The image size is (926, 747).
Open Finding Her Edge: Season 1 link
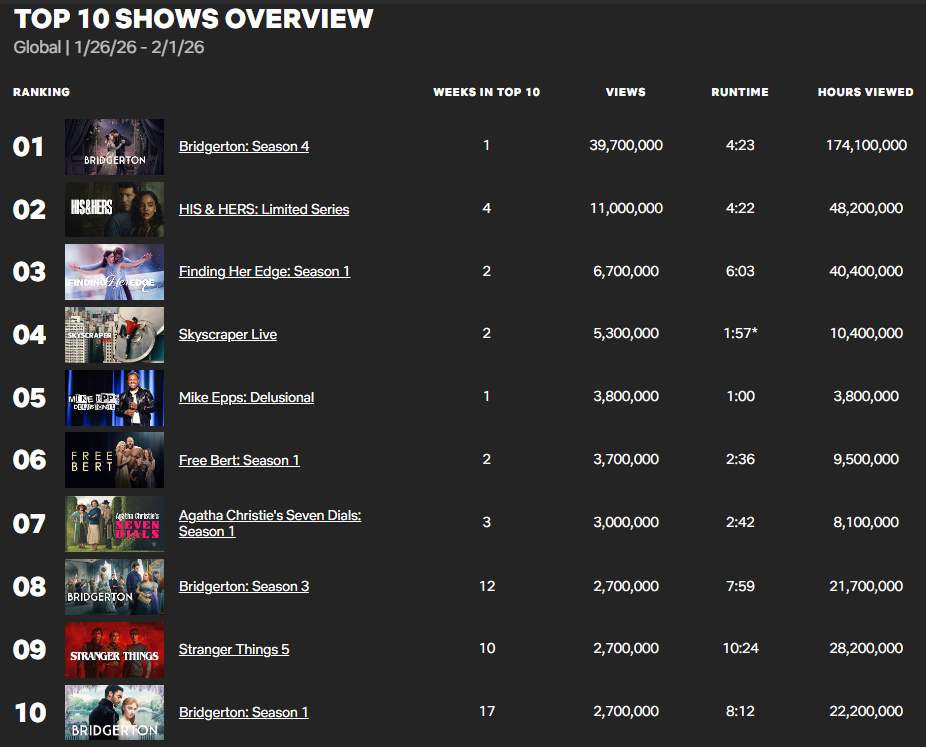pyautogui.click(x=265, y=272)
